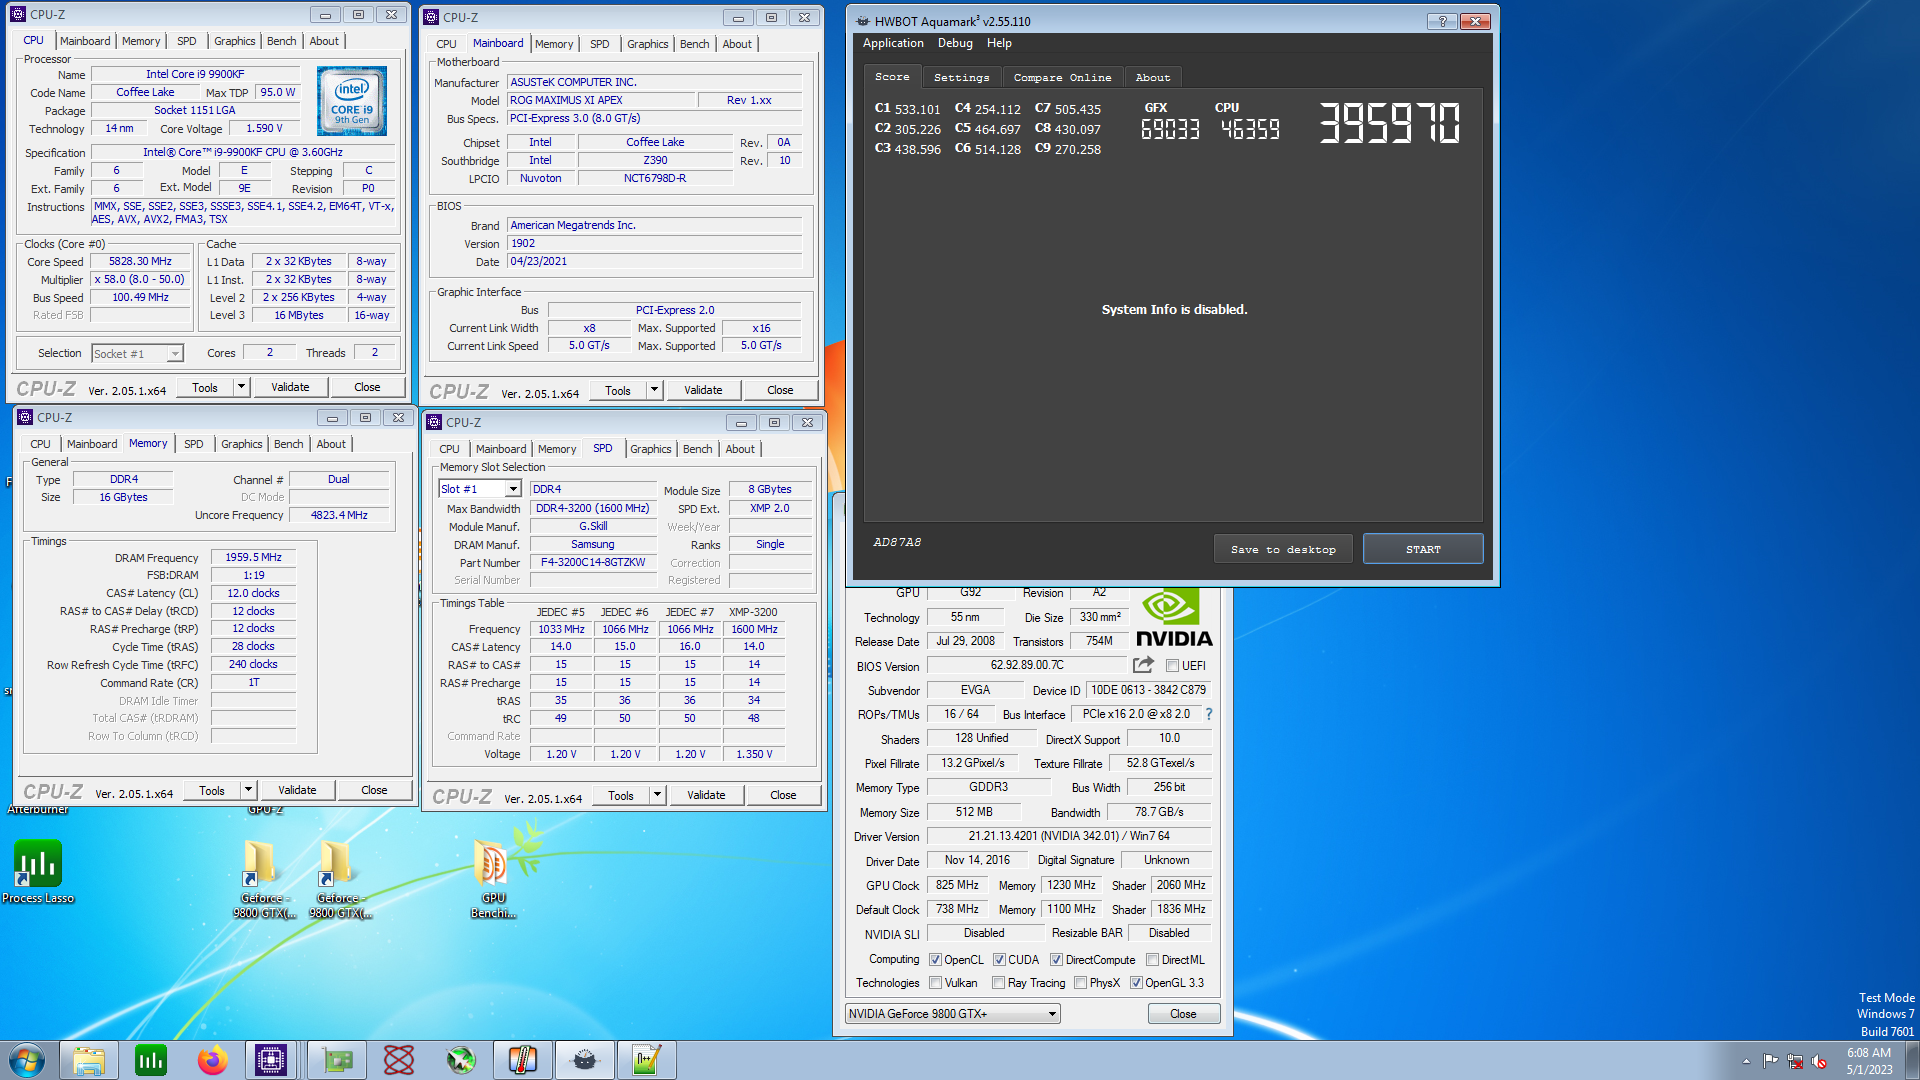Click the Part Number F4-3200C14-8GTZKW field

(593, 562)
